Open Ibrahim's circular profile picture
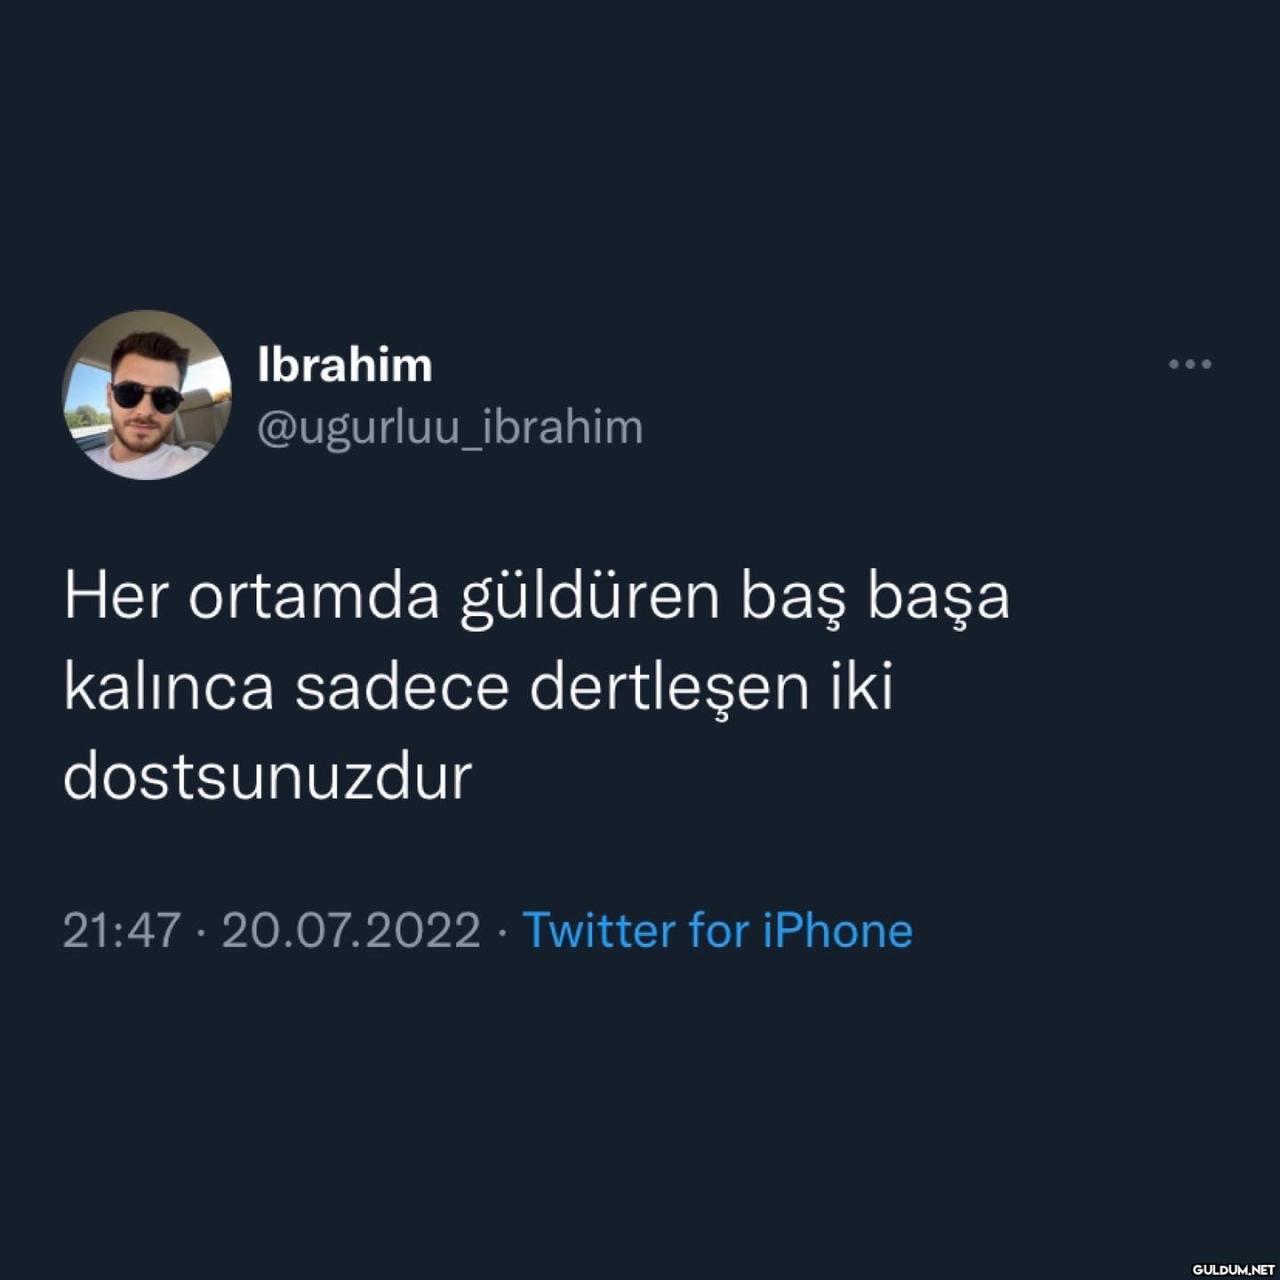Viewport: 1280px width, 1280px height. point(147,395)
